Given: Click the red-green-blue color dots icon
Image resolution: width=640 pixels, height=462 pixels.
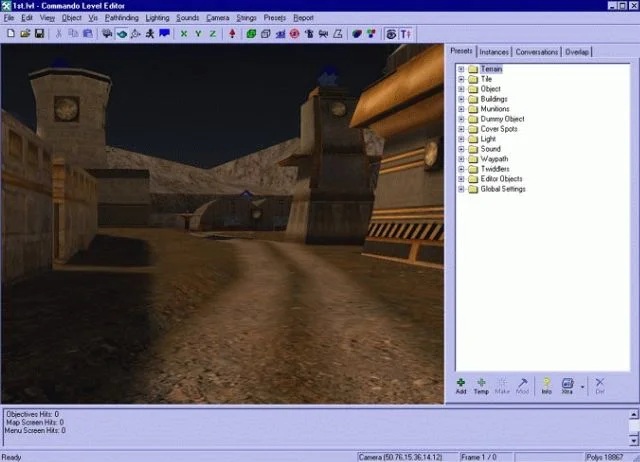Looking at the screenshot, I should tap(371, 34).
